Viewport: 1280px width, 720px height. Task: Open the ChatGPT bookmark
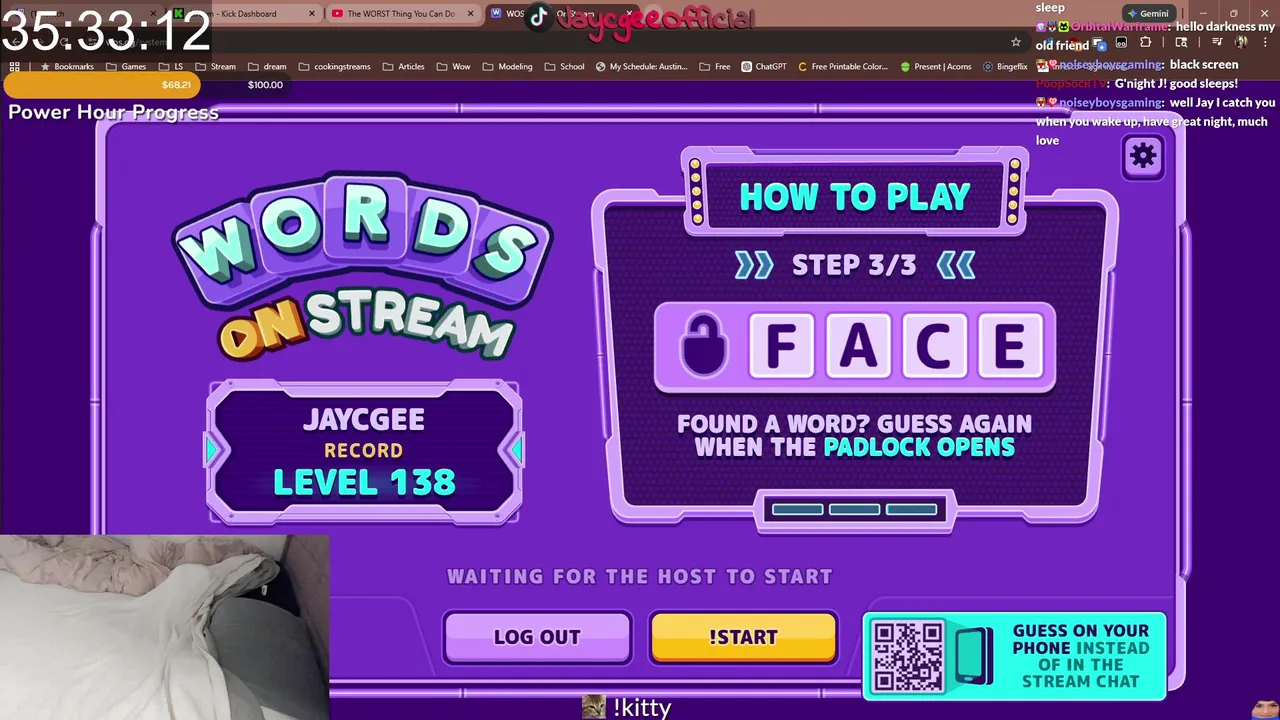pyautogui.click(x=764, y=67)
